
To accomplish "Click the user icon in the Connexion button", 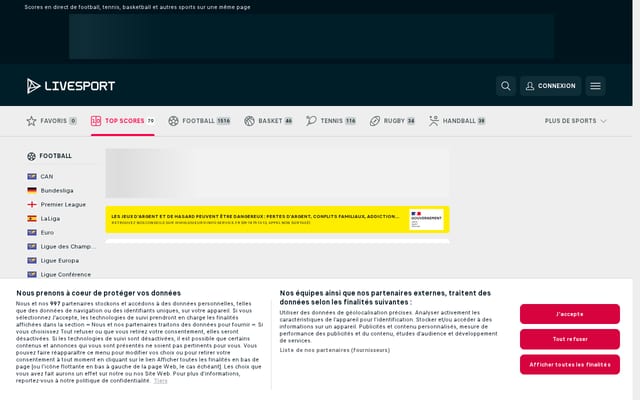I will (530, 86).
